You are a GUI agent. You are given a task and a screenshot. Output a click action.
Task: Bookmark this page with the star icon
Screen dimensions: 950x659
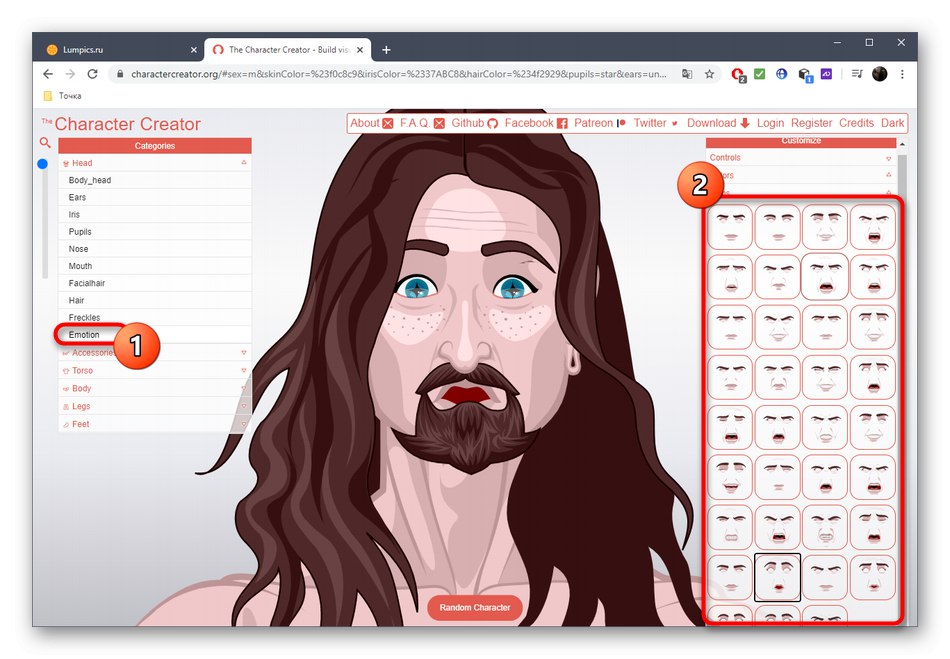709,74
